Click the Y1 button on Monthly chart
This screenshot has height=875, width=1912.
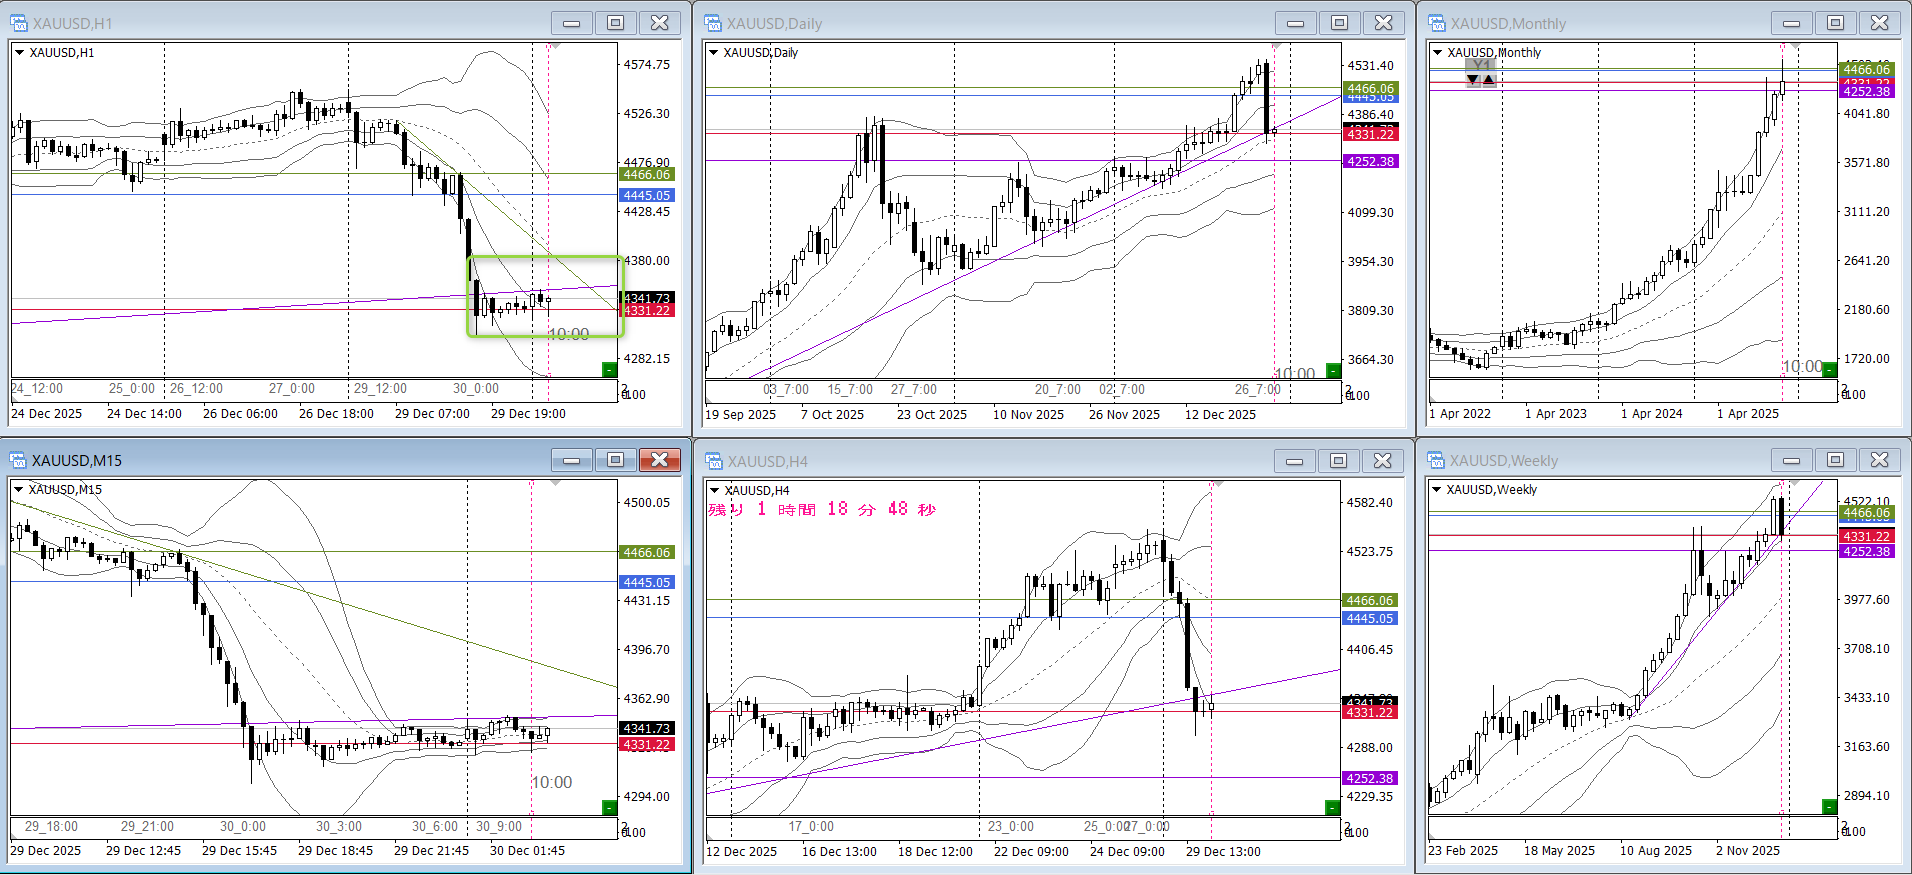[1481, 65]
